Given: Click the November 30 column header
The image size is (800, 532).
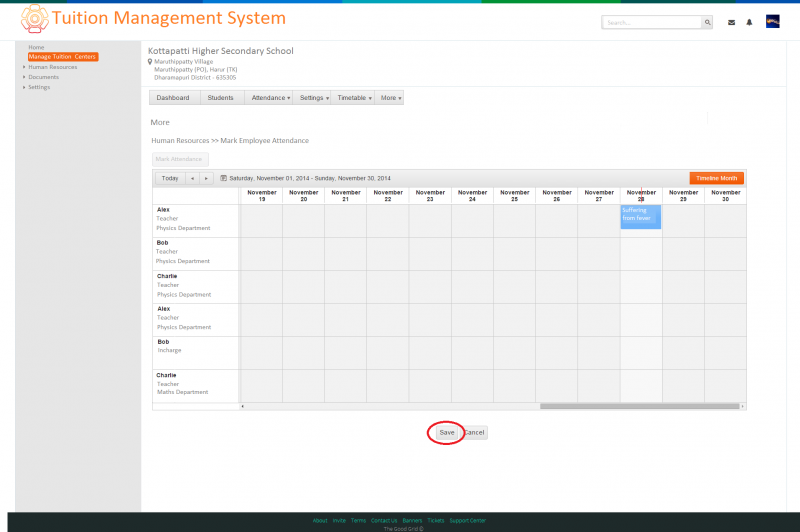Looking at the screenshot, I should click(726, 196).
